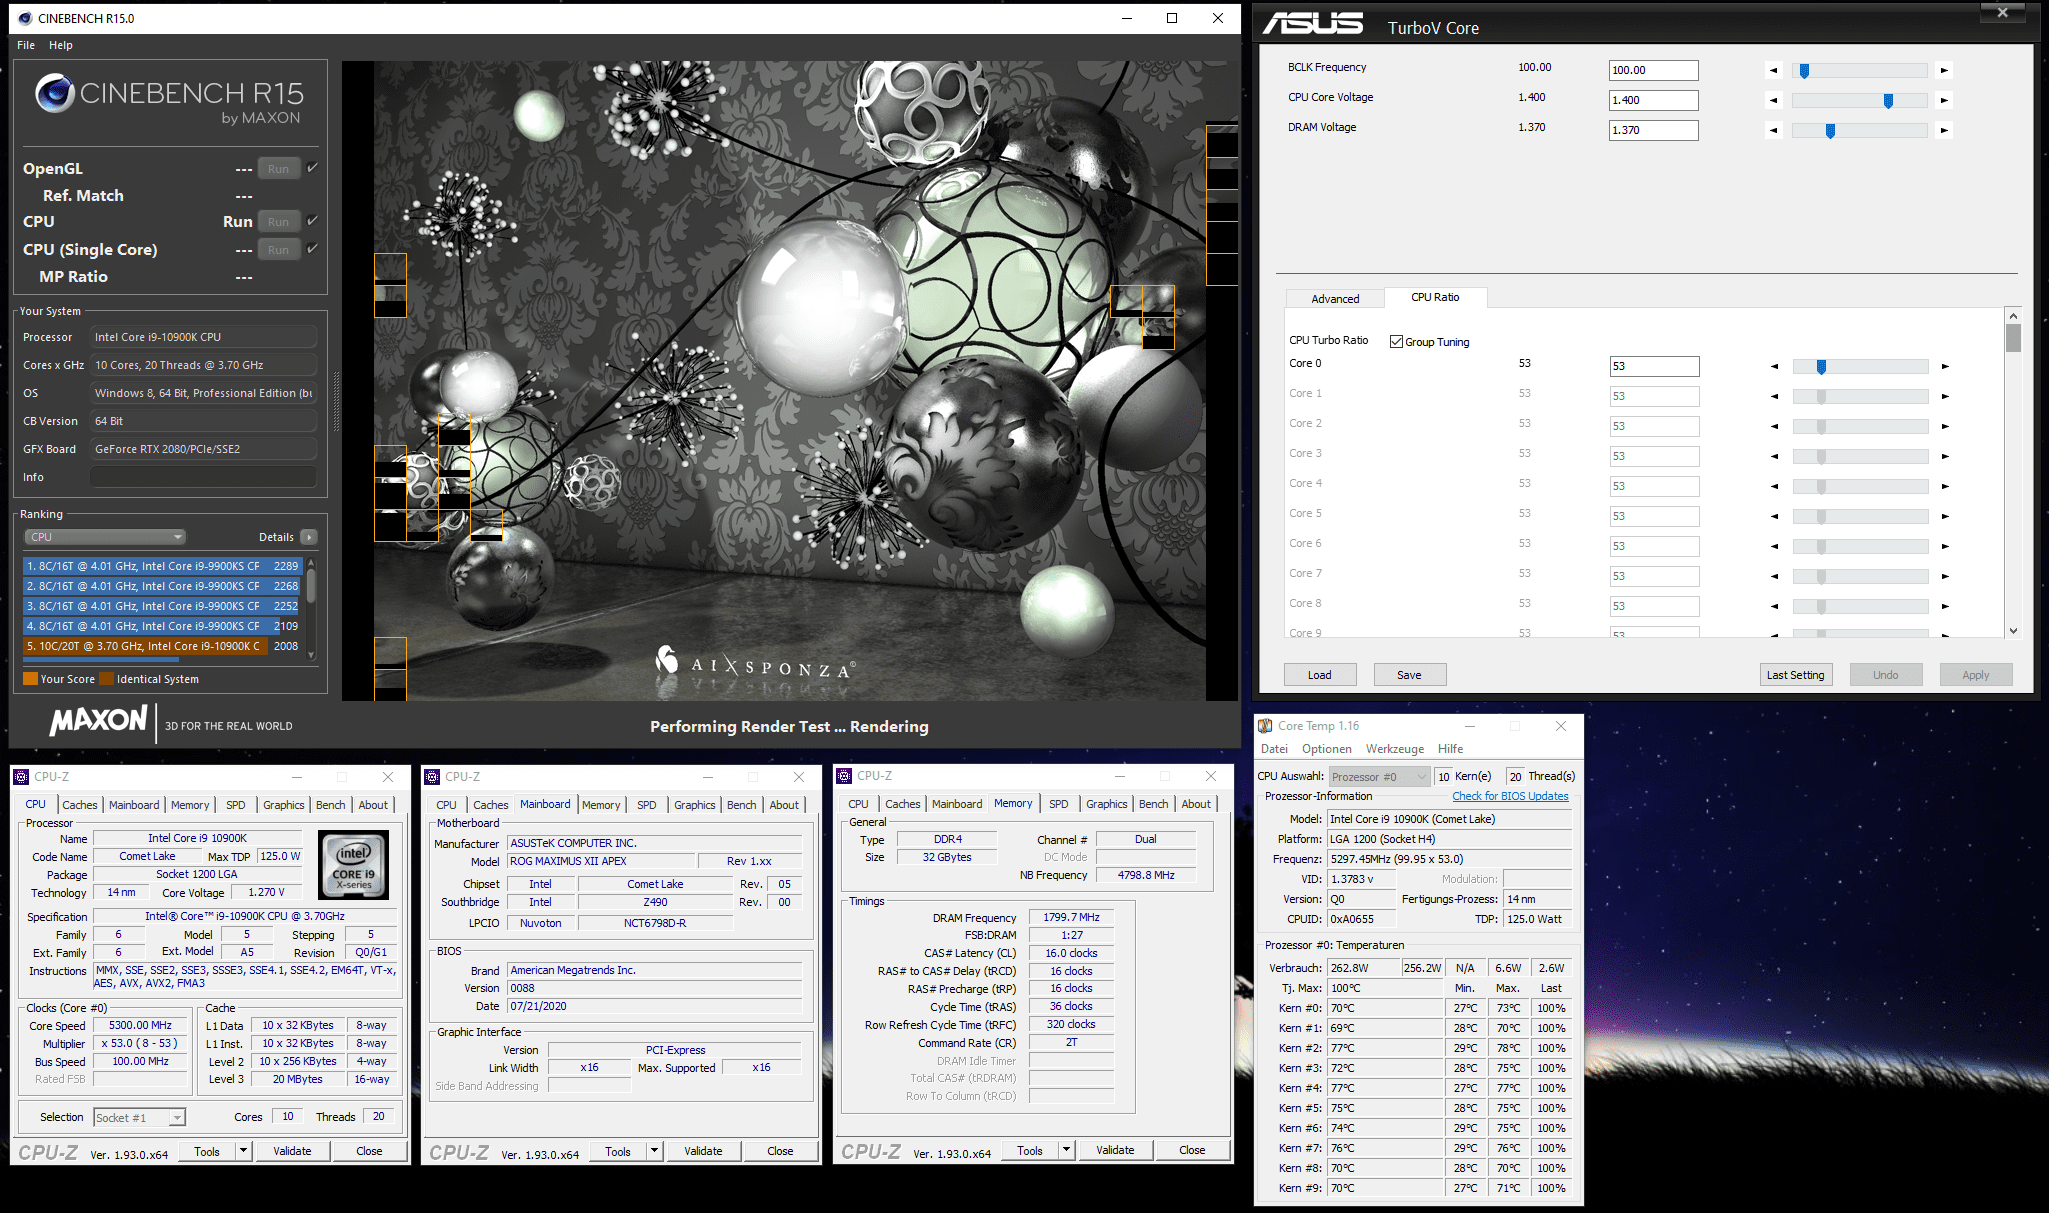Open Tools dropdown arrow in CPU-Z Memory window

click(x=1066, y=1150)
